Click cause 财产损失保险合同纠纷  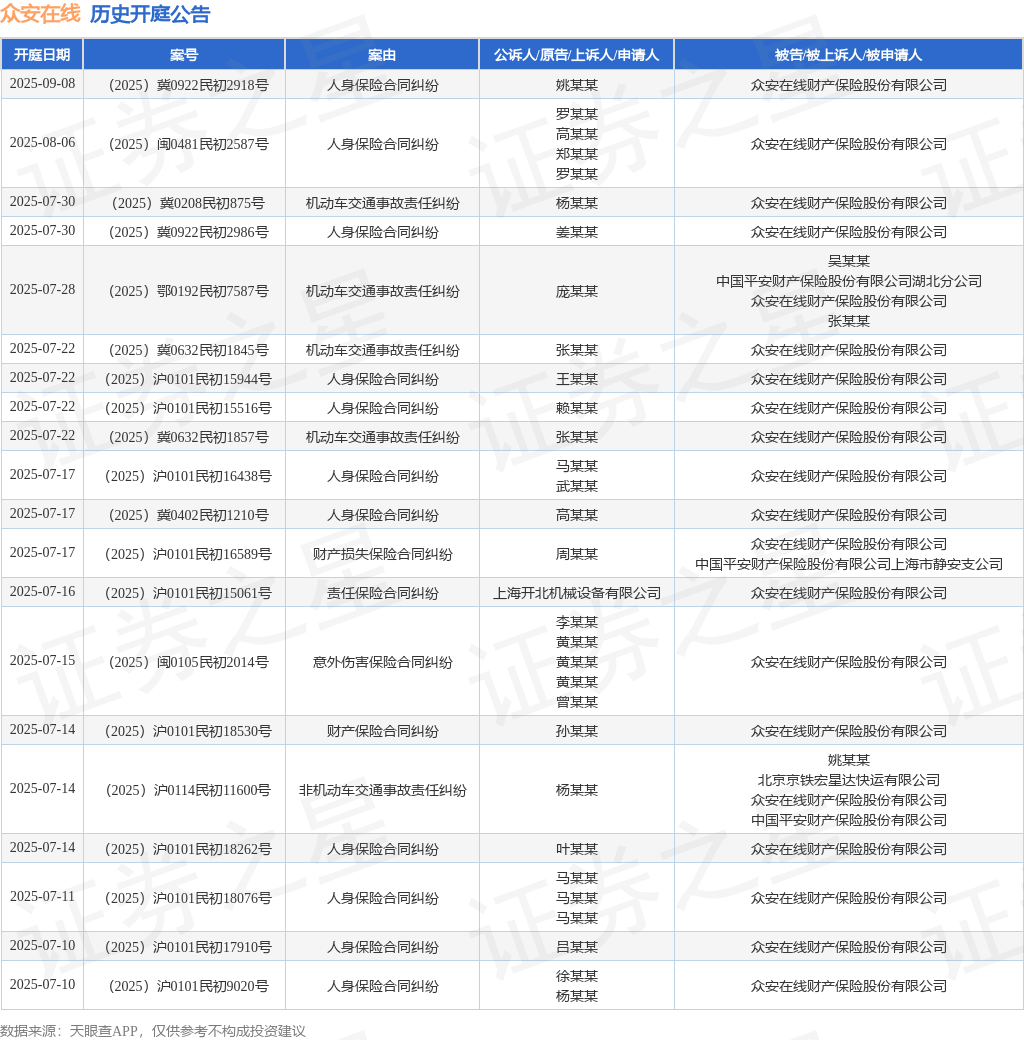383,554
